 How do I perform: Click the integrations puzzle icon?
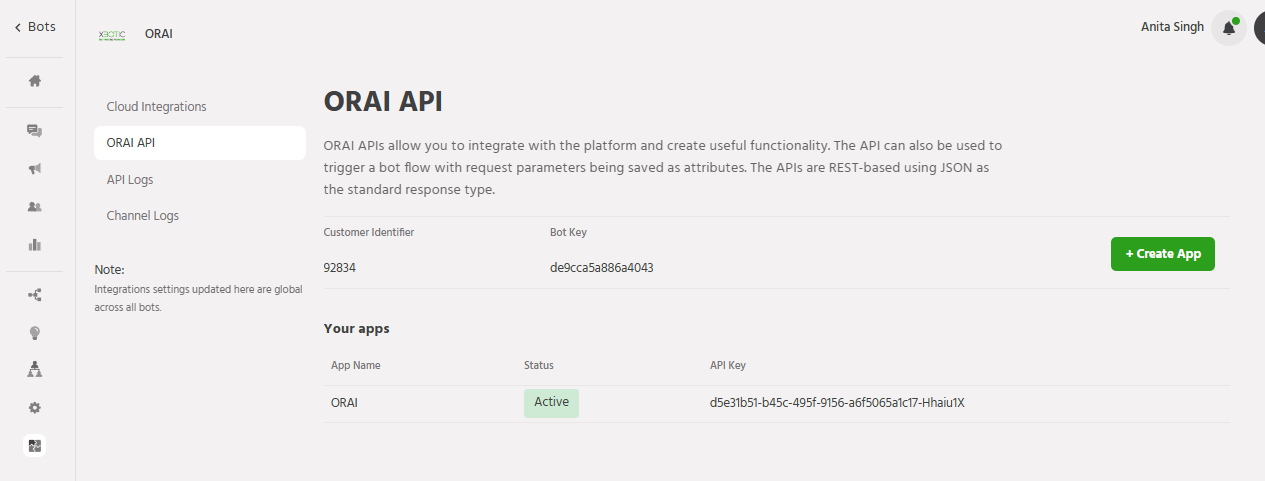click(x=35, y=446)
